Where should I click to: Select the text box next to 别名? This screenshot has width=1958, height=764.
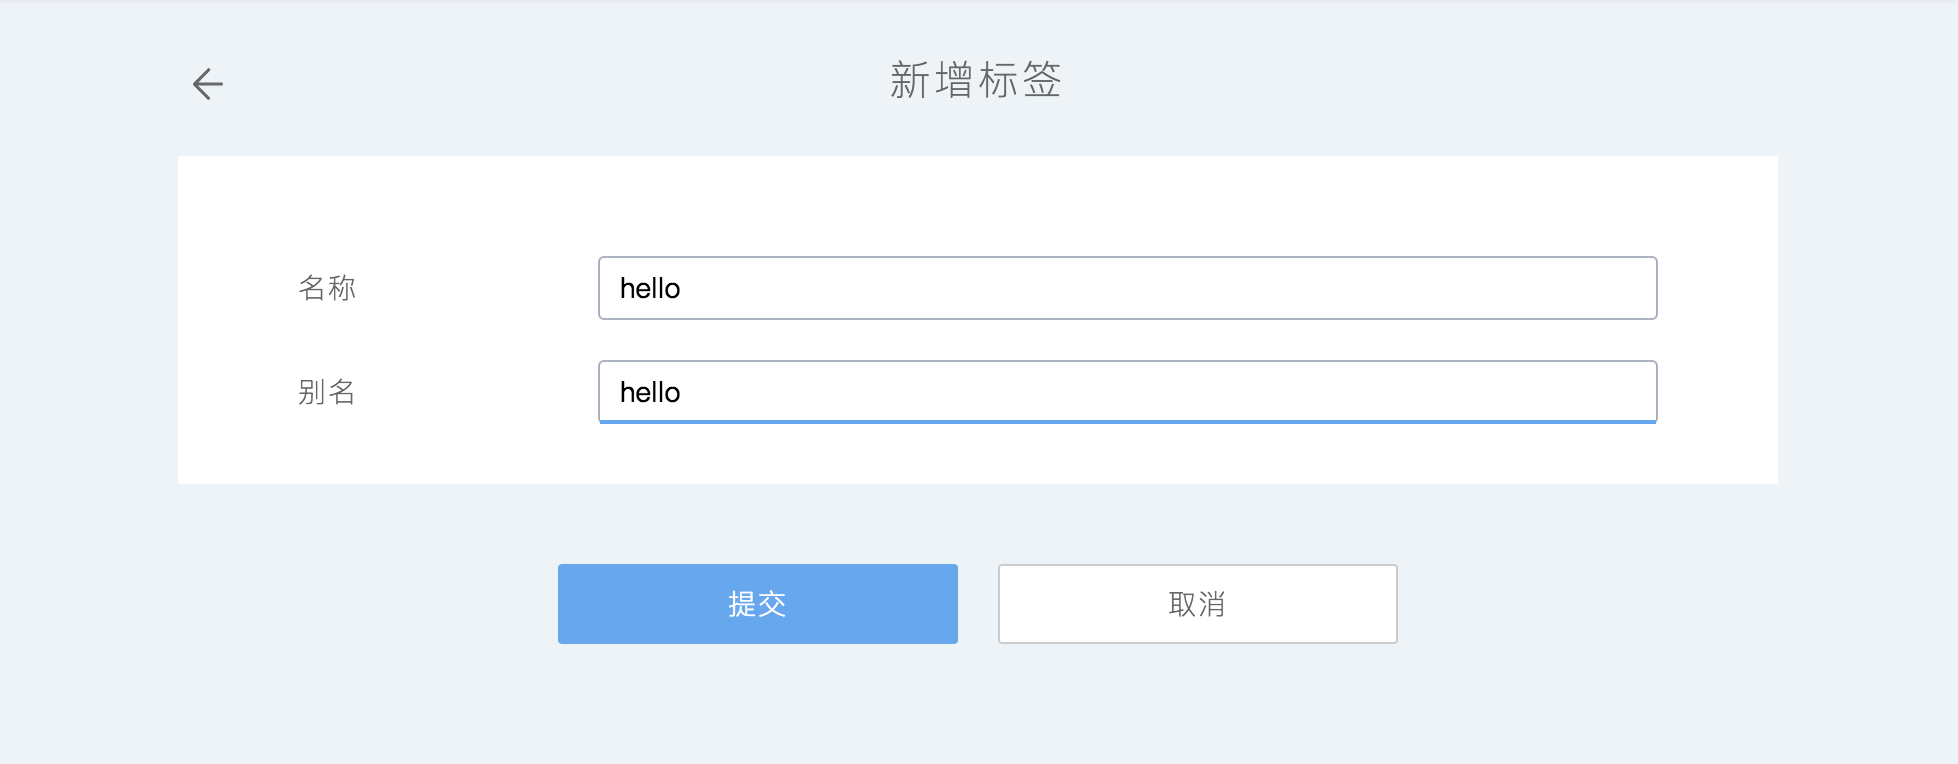[1127, 392]
